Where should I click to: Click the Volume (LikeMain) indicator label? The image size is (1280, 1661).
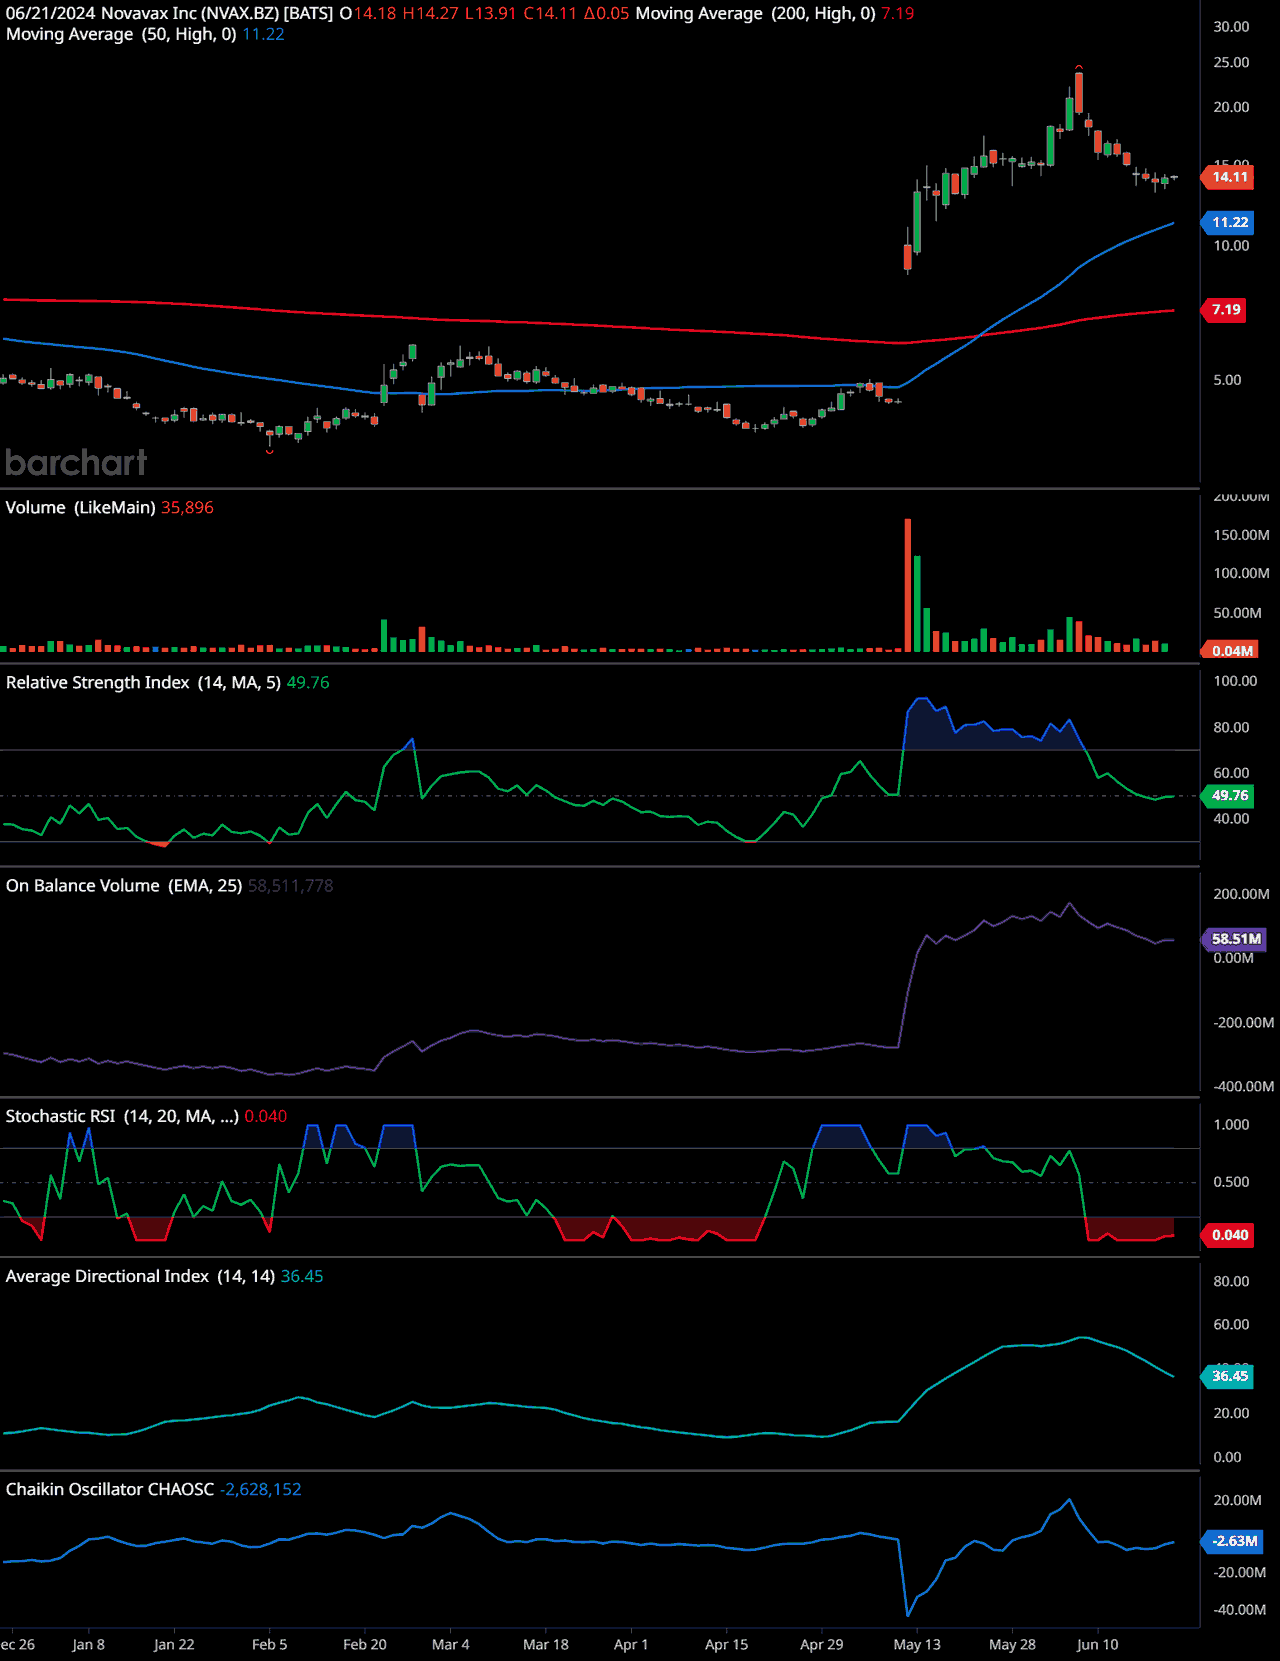coord(80,507)
